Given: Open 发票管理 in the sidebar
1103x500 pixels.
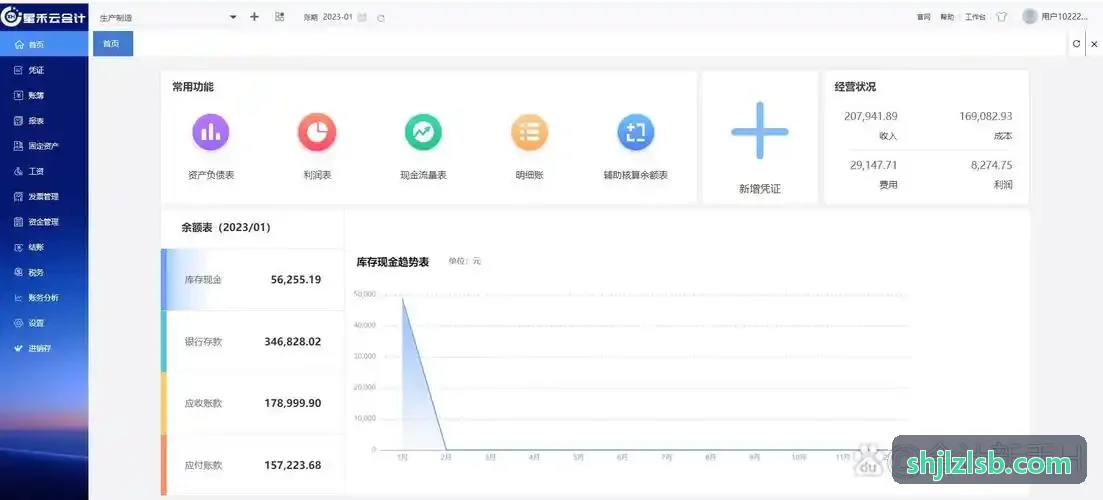Looking at the screenshot, I should point(44,197).
